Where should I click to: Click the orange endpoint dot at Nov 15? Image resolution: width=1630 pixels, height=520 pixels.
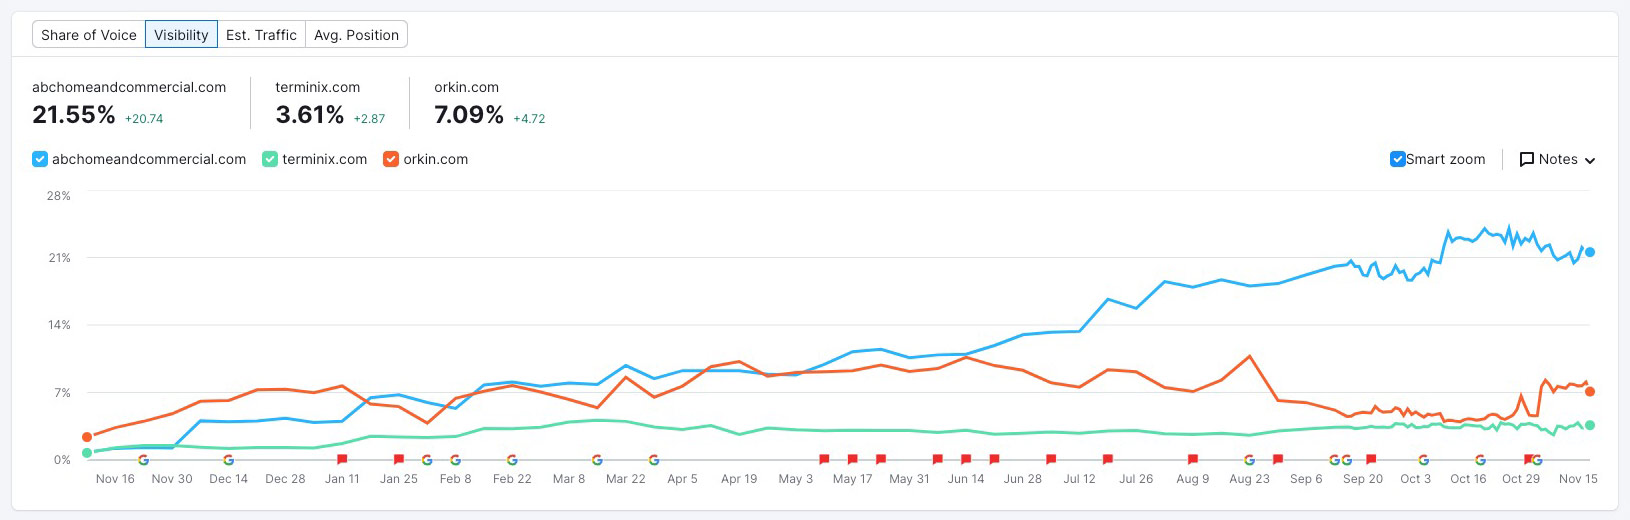click(x=1590, y=391)
